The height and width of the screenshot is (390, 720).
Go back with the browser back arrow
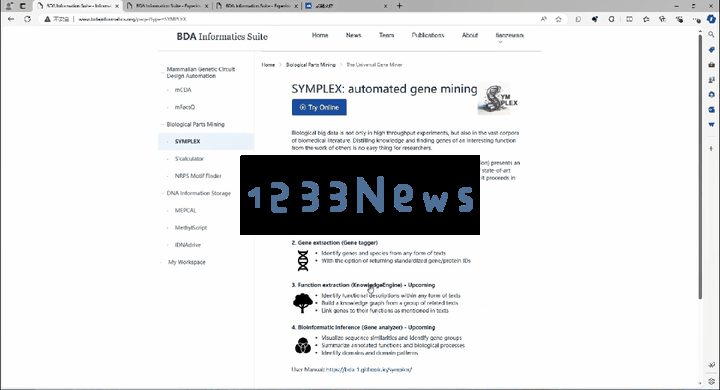[x=11, y=19]
